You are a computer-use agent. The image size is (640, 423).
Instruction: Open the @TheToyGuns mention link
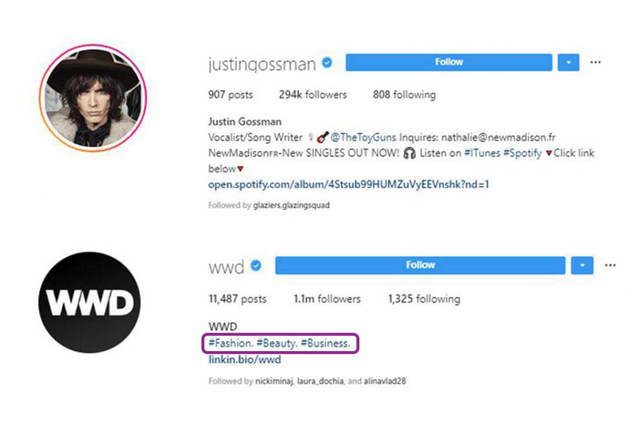363,138
